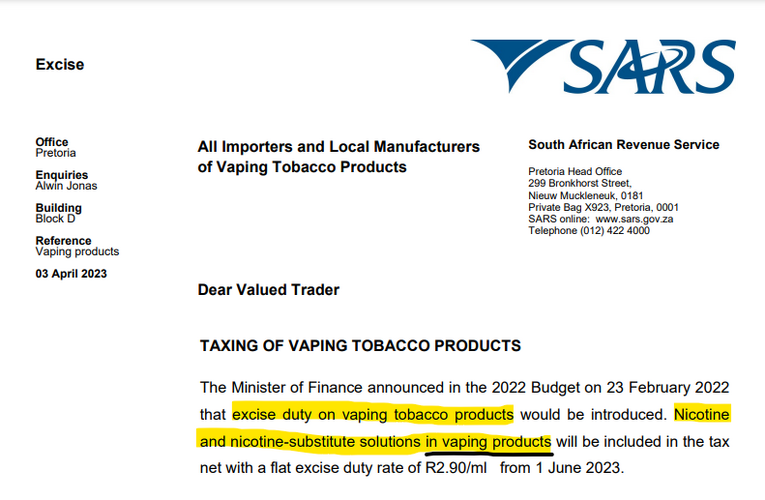Click the South African Revenue Service heading

(624, 145)
